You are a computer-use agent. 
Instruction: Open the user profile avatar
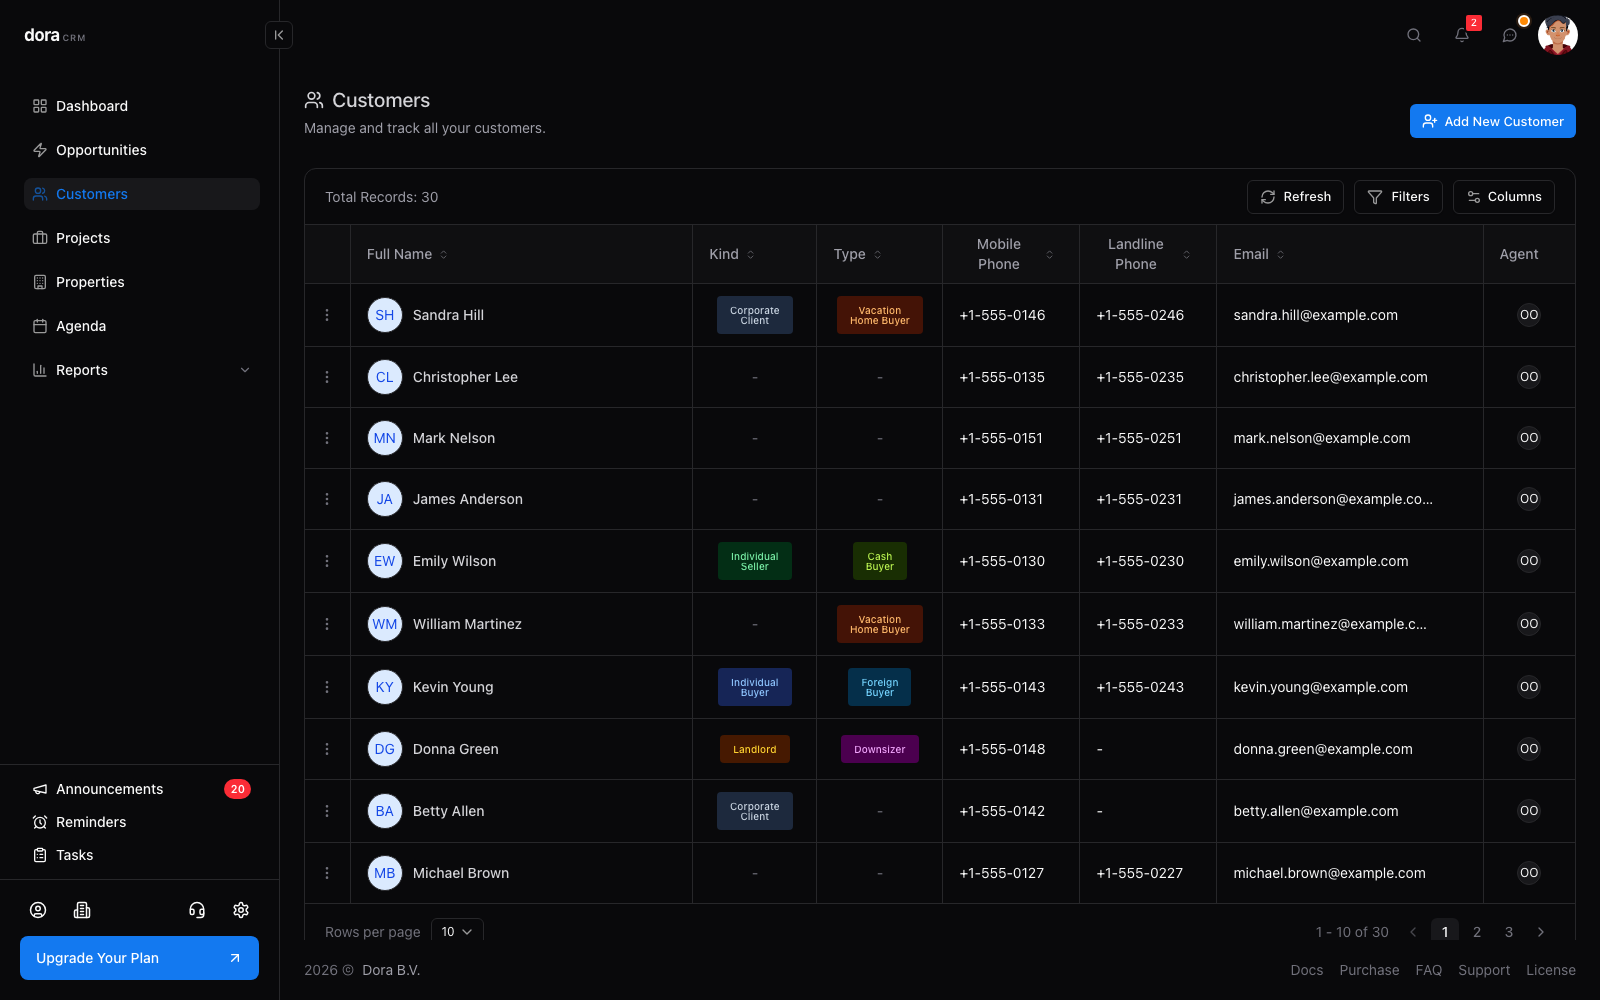(x=1558, y=35)
